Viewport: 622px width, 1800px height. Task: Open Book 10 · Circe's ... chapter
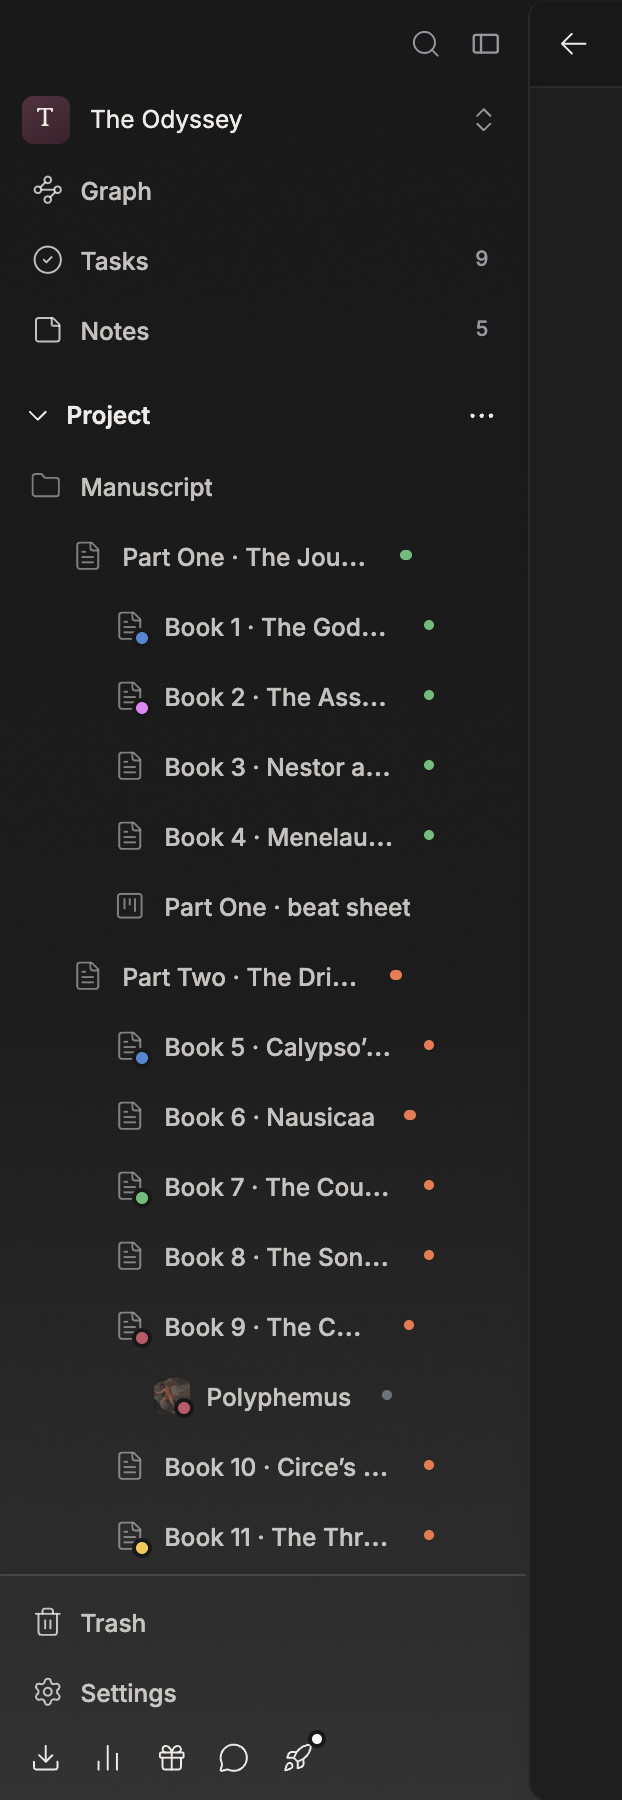pos(276,1467)
